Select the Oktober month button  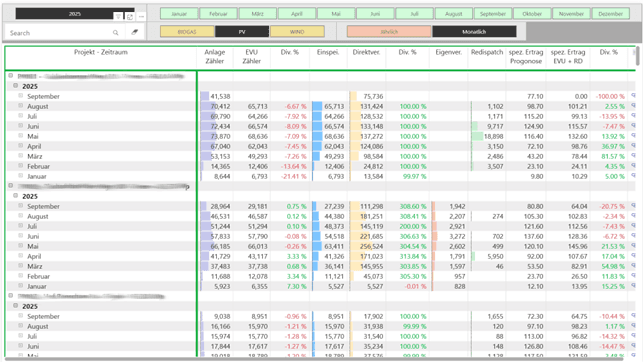[x=532, y=14]
